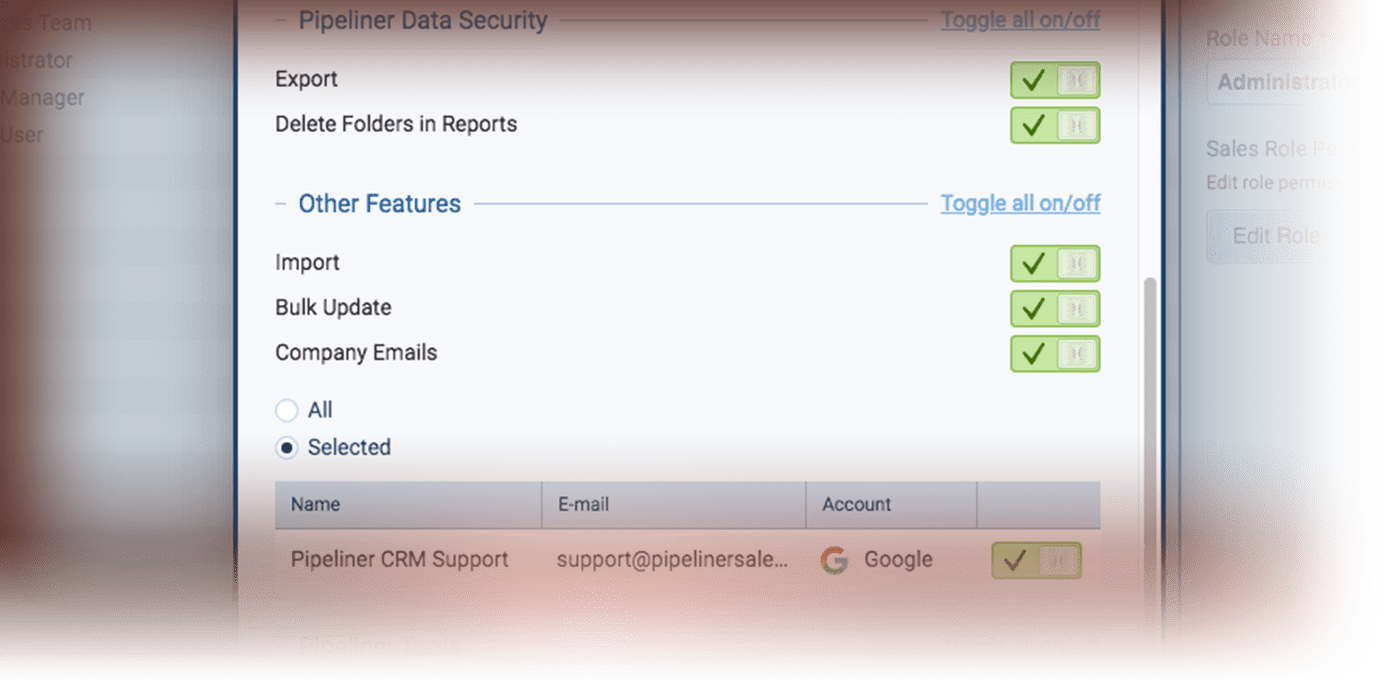Turn off Delete Folders in Reports
1400x700 pixels.
pos(1055,124)
